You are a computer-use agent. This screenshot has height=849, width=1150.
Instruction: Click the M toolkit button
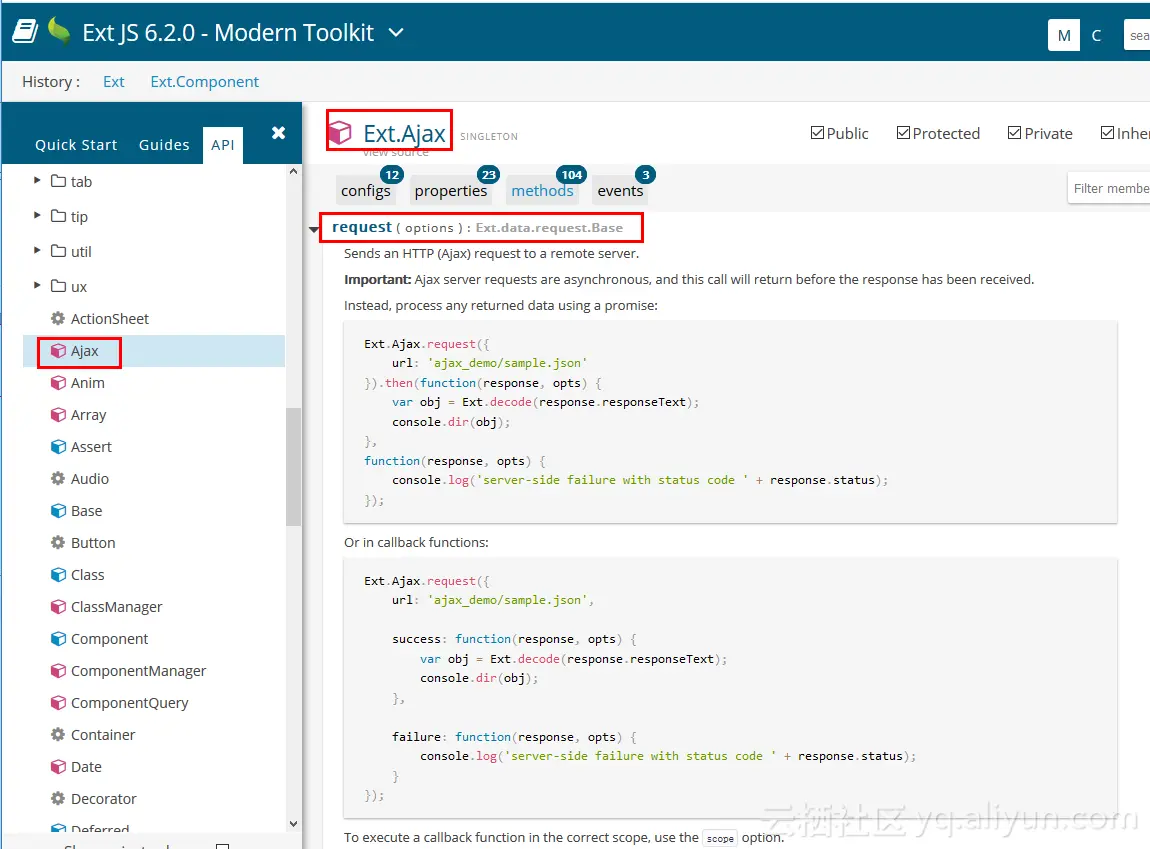pos(1063,35)
